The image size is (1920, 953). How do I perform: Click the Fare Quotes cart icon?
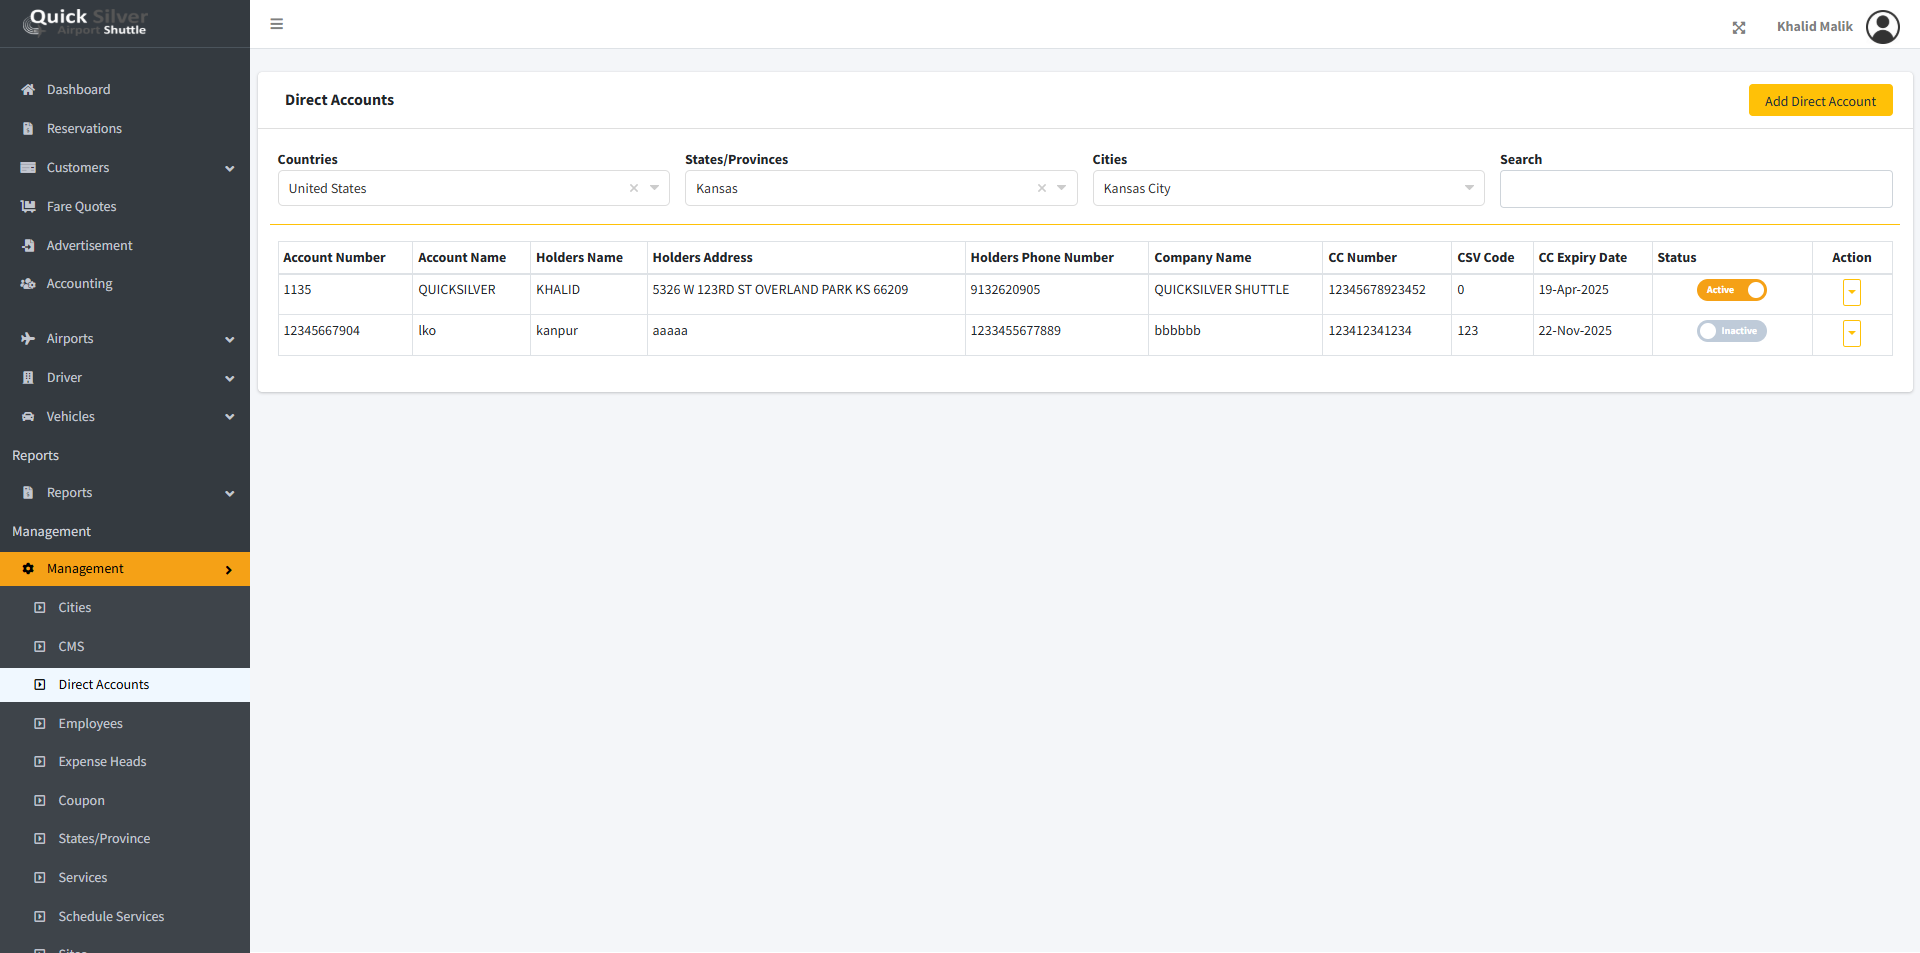point(28,207)
